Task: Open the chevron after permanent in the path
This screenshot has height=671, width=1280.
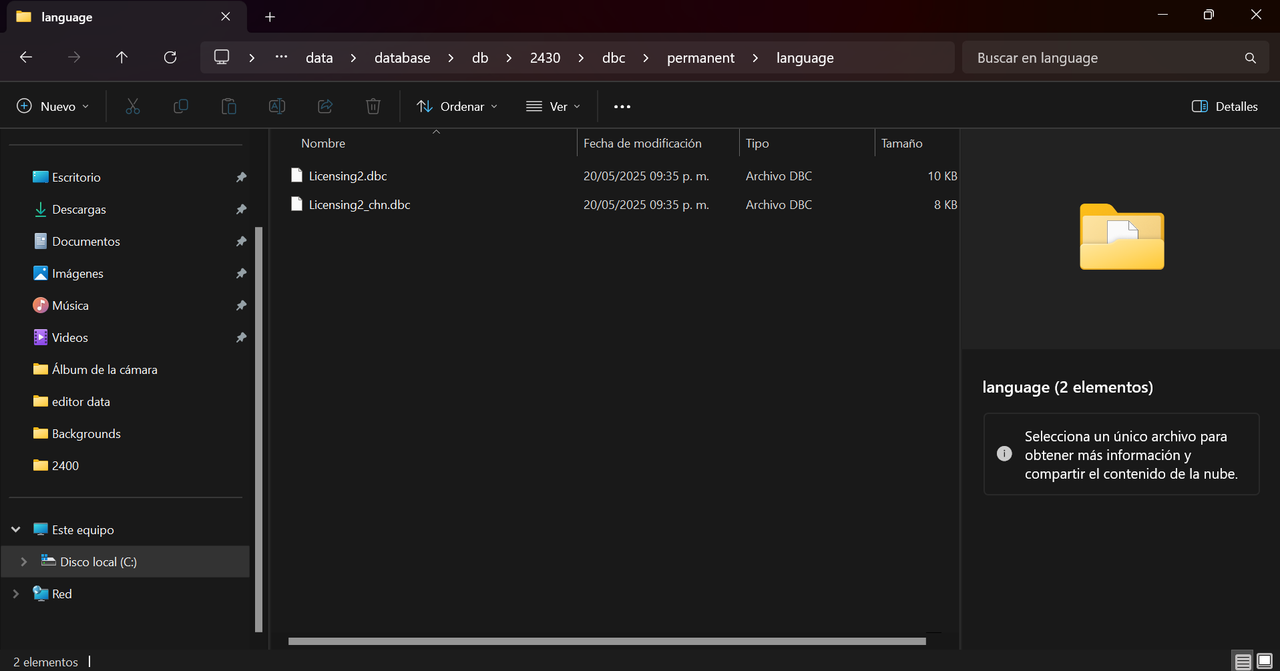Action: [755, 58]
